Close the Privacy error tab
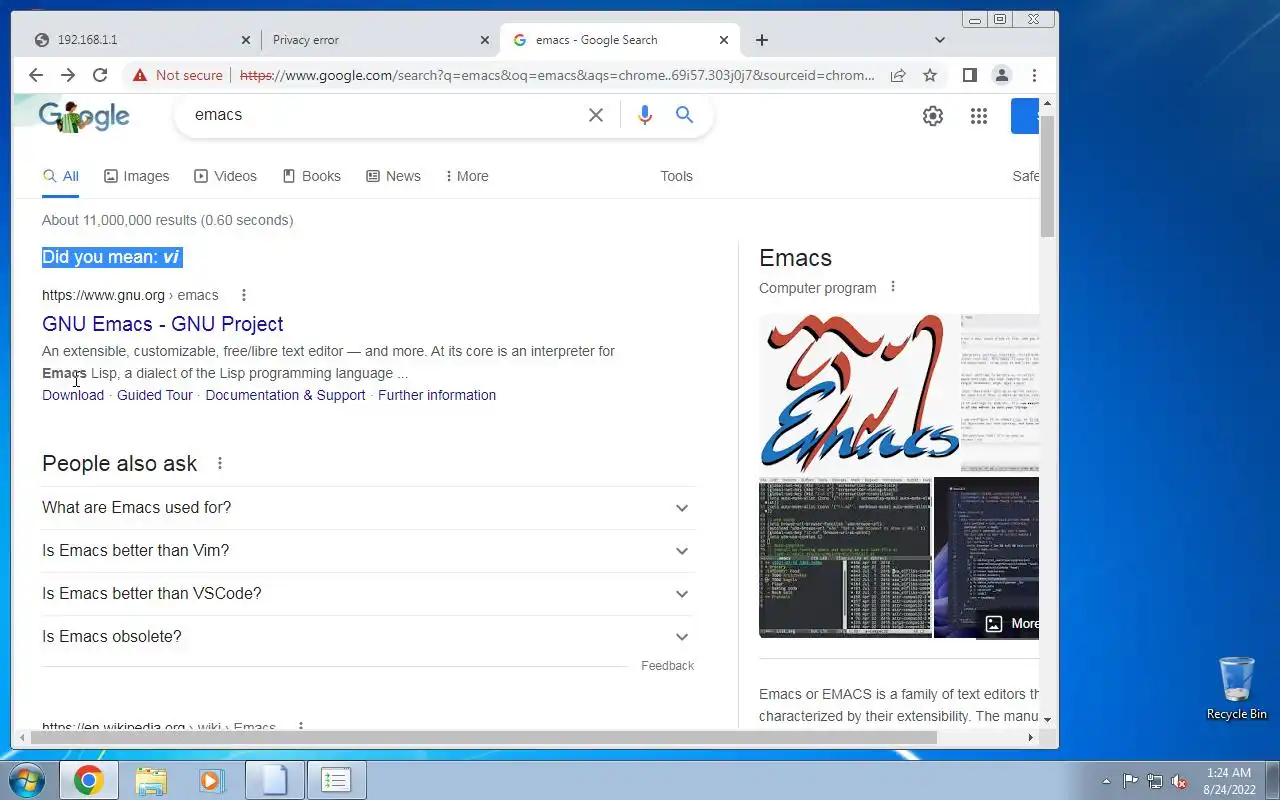Screen dimensions: 1280x800 point(485,40)
